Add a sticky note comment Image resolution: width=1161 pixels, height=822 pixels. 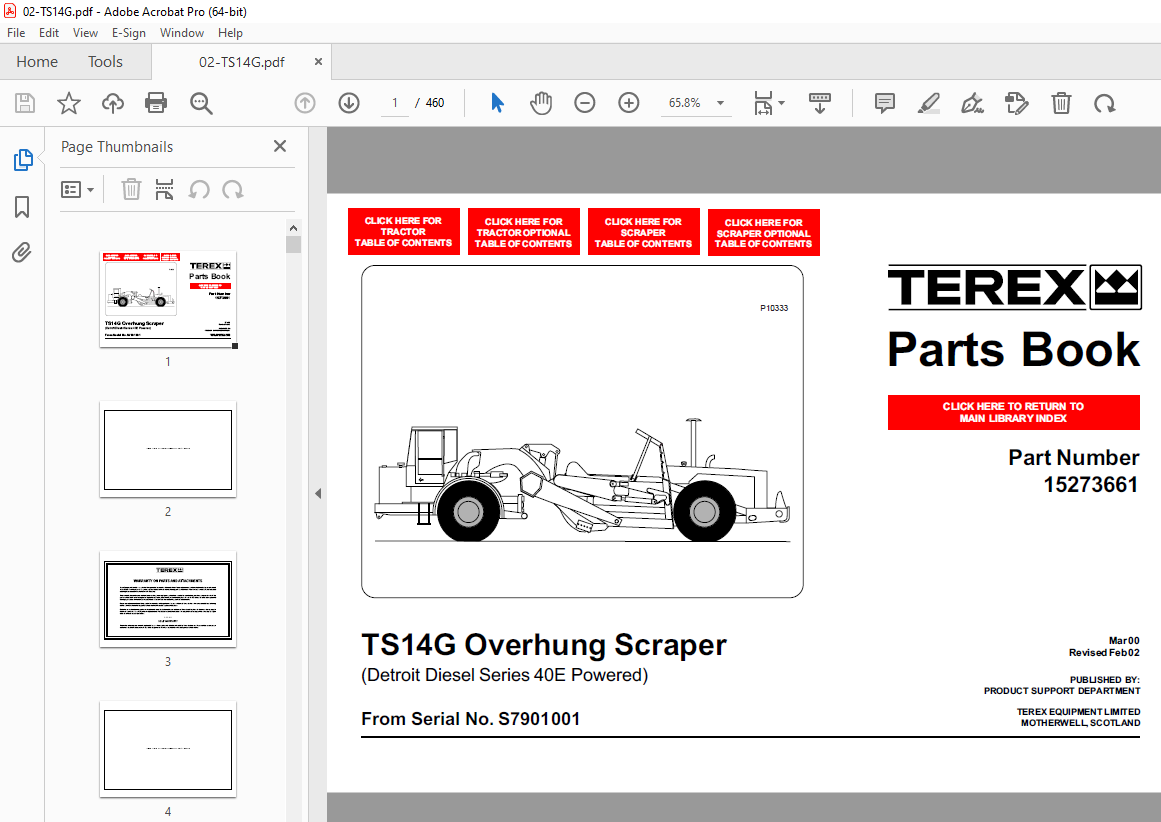885,103
